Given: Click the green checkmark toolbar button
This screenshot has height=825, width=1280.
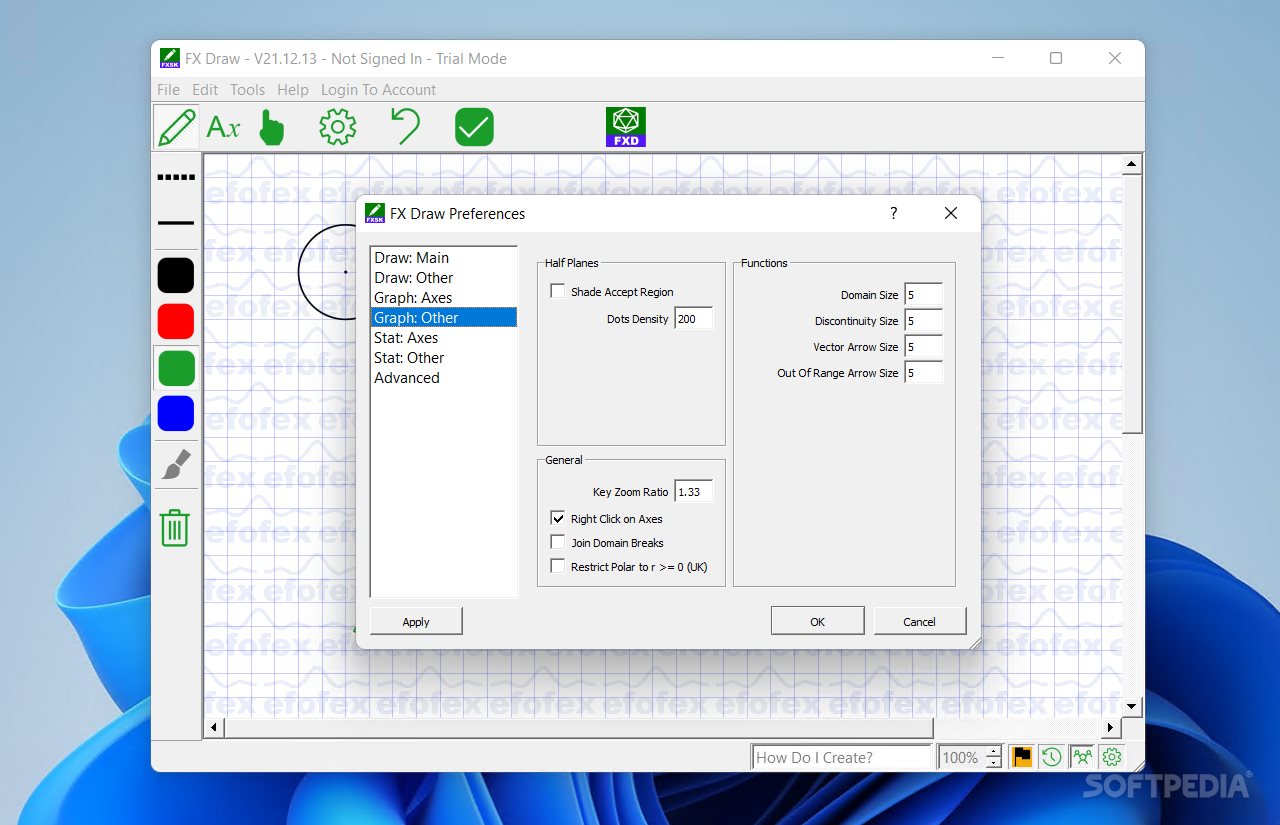Looking at the screenshot, I should pos(474,127).
